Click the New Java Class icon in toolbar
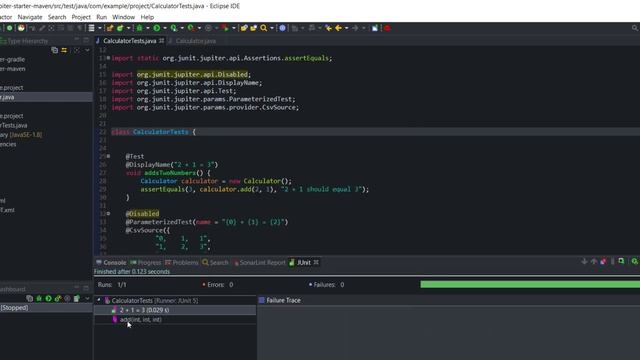640x360 pixels. coord(120,28)
